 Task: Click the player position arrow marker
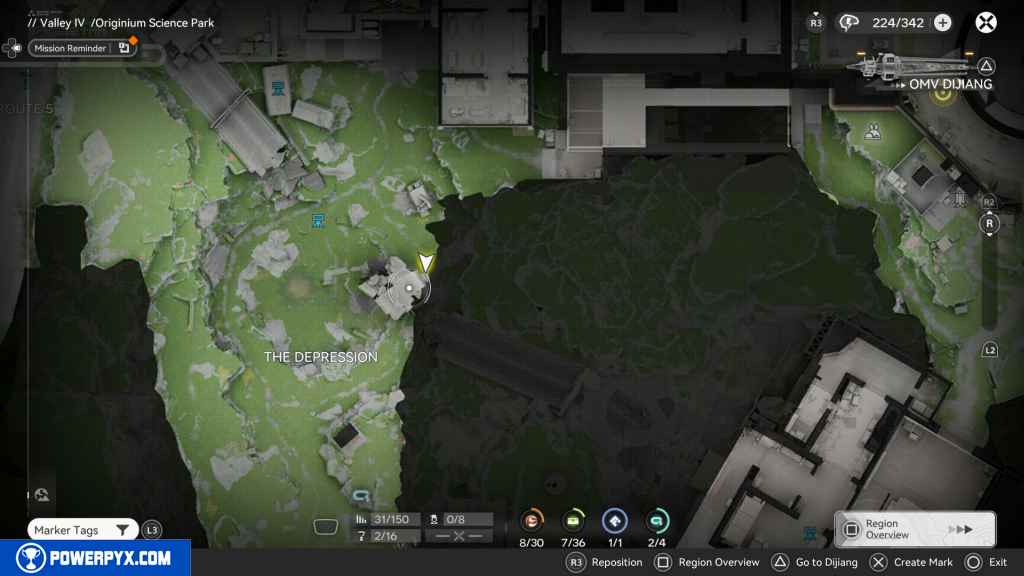(426, 263)
